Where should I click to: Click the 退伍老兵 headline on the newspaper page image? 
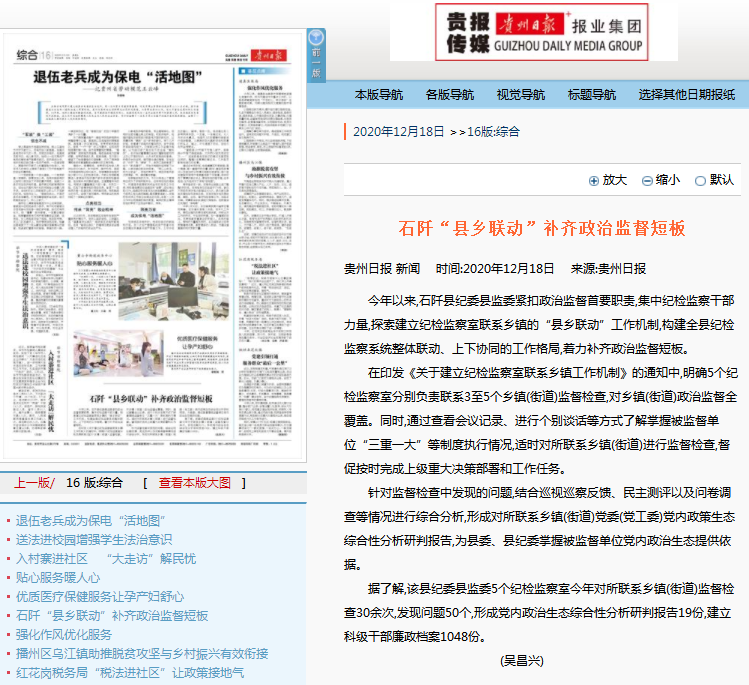pos(118,77)
